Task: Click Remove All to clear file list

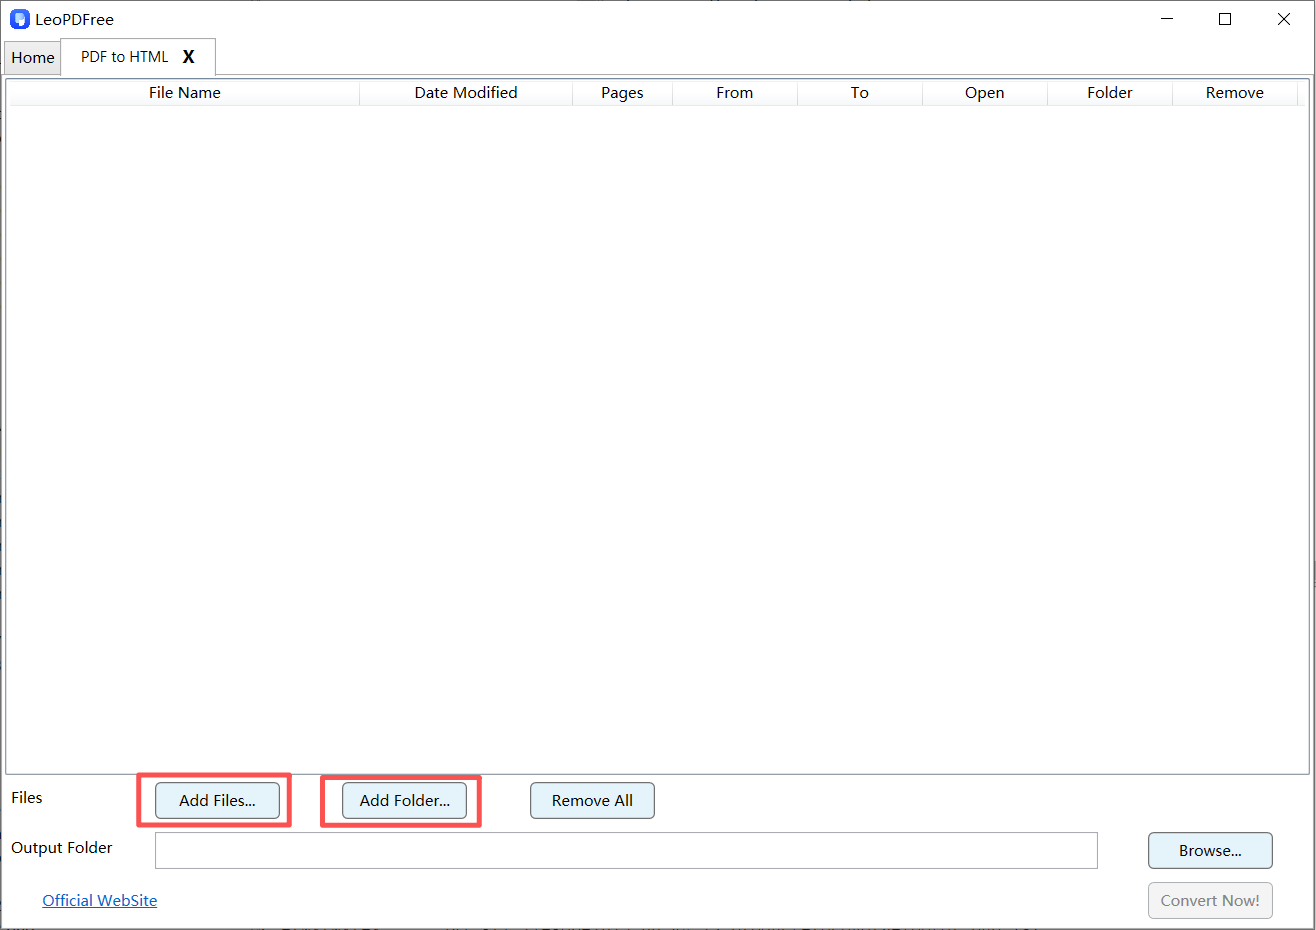Action: [x=592, y=800]
